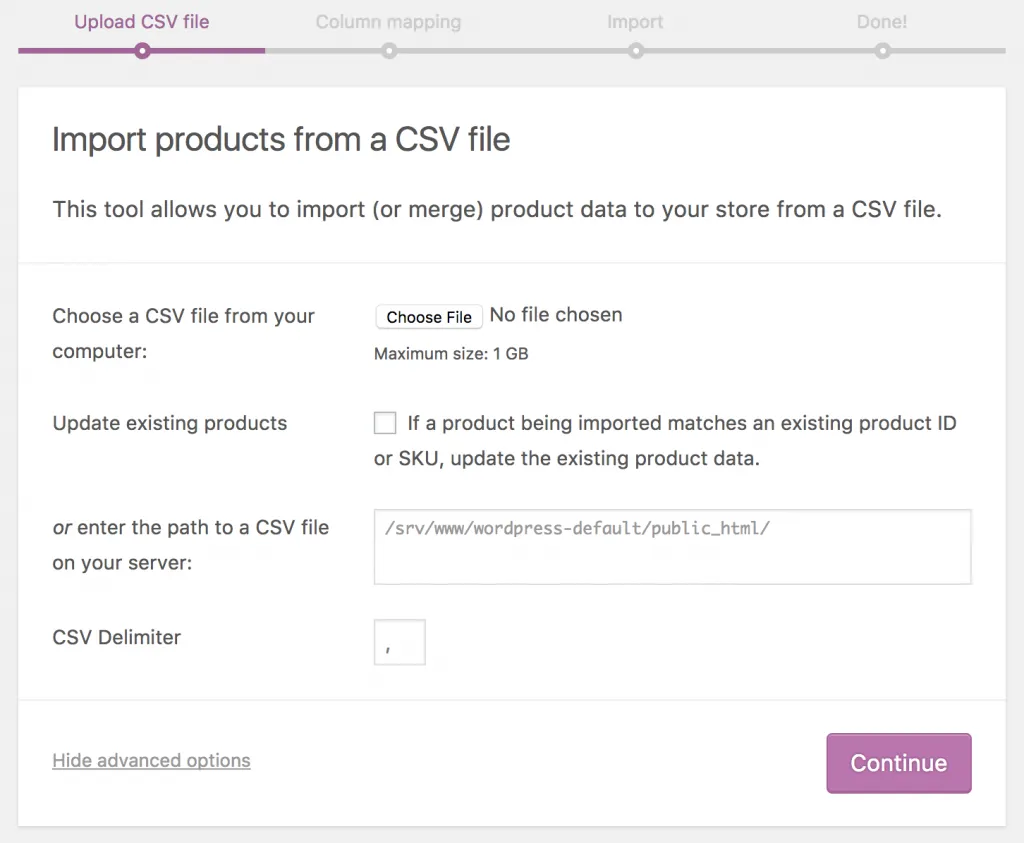The height and width of the screenshot is (843, 1024).
Task: Select the Upload CSV file step label
Action: 141,21
